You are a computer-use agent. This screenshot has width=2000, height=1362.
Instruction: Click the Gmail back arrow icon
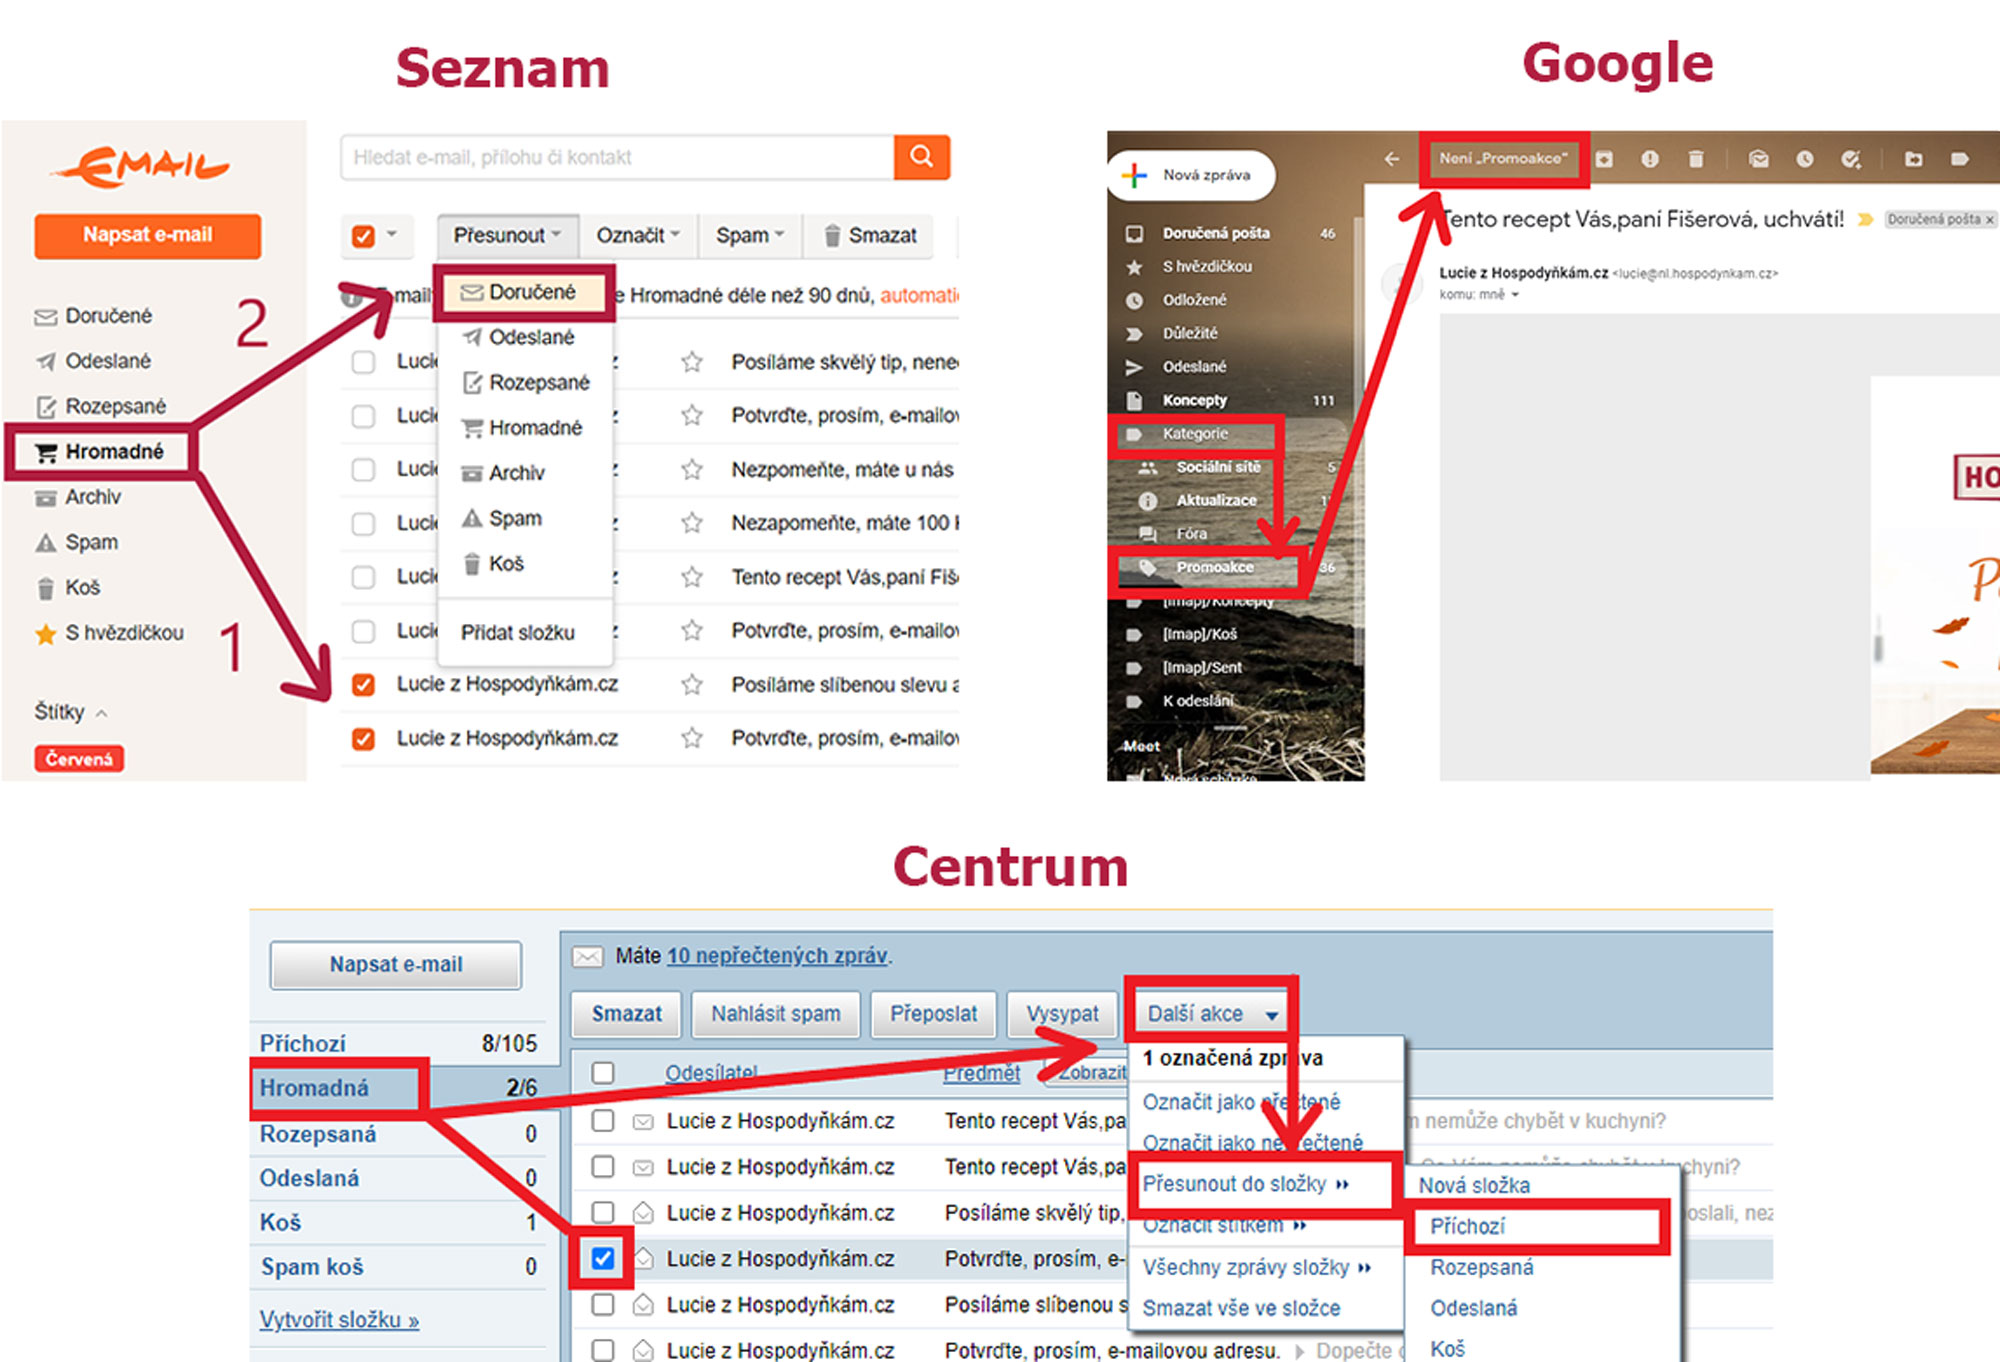pos(1391,159)
